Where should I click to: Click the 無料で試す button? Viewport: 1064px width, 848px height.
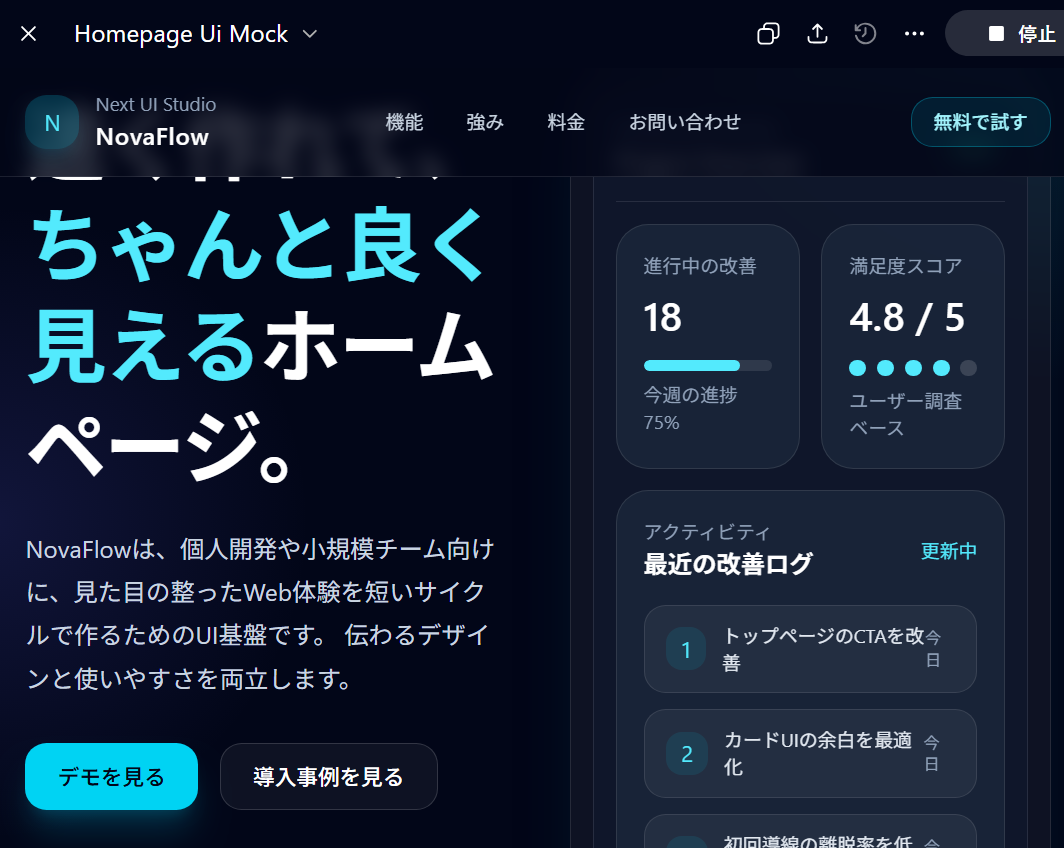[x=980, y=122]
